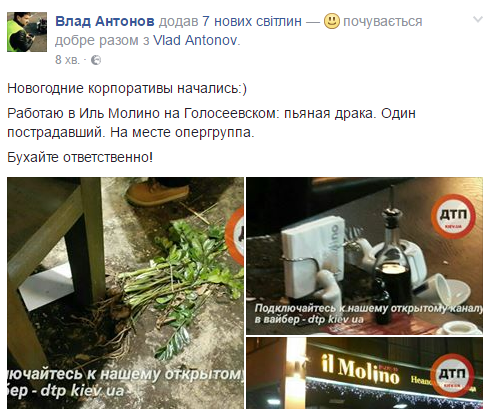Open tagged Vlad Antonov profile link
491x409 pixels.
tap(195, 40)
